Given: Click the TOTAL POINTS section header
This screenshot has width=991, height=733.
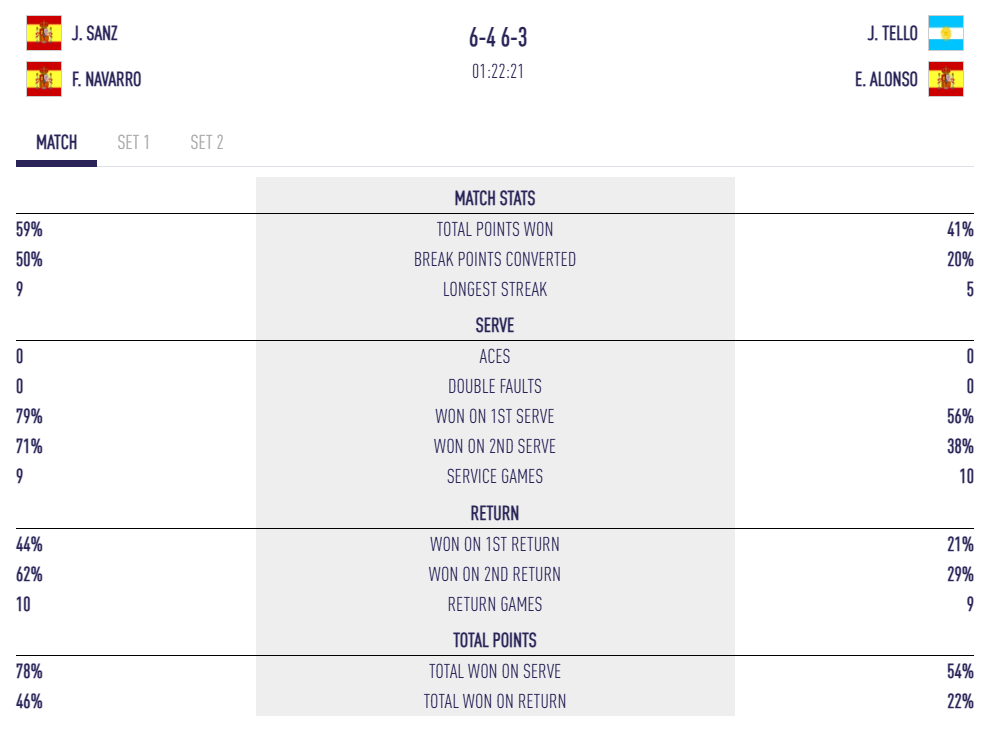Looking at the screenshot, I should pyautogui.click(x=495, y=640).
